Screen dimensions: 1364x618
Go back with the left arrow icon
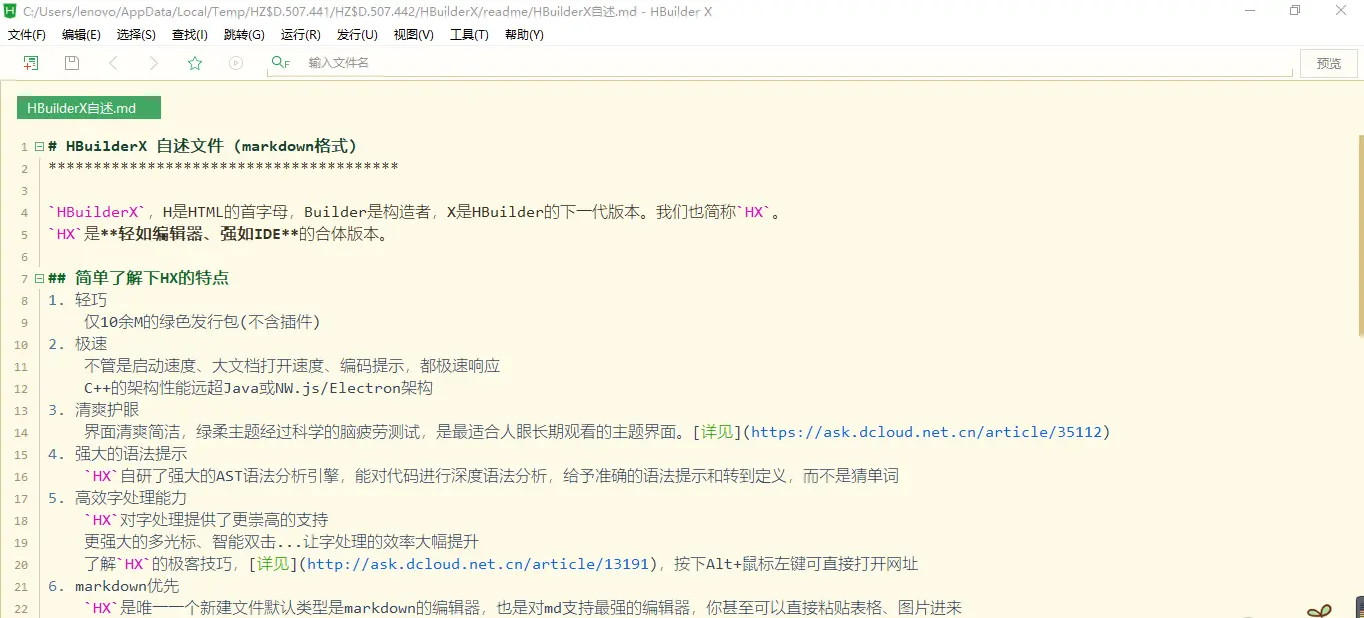click(x=113, y=63)
